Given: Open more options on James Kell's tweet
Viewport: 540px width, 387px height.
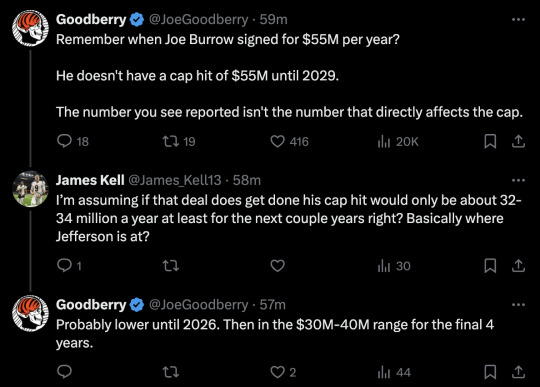Looking at the screenshot, I should click(x=518, y=180).
